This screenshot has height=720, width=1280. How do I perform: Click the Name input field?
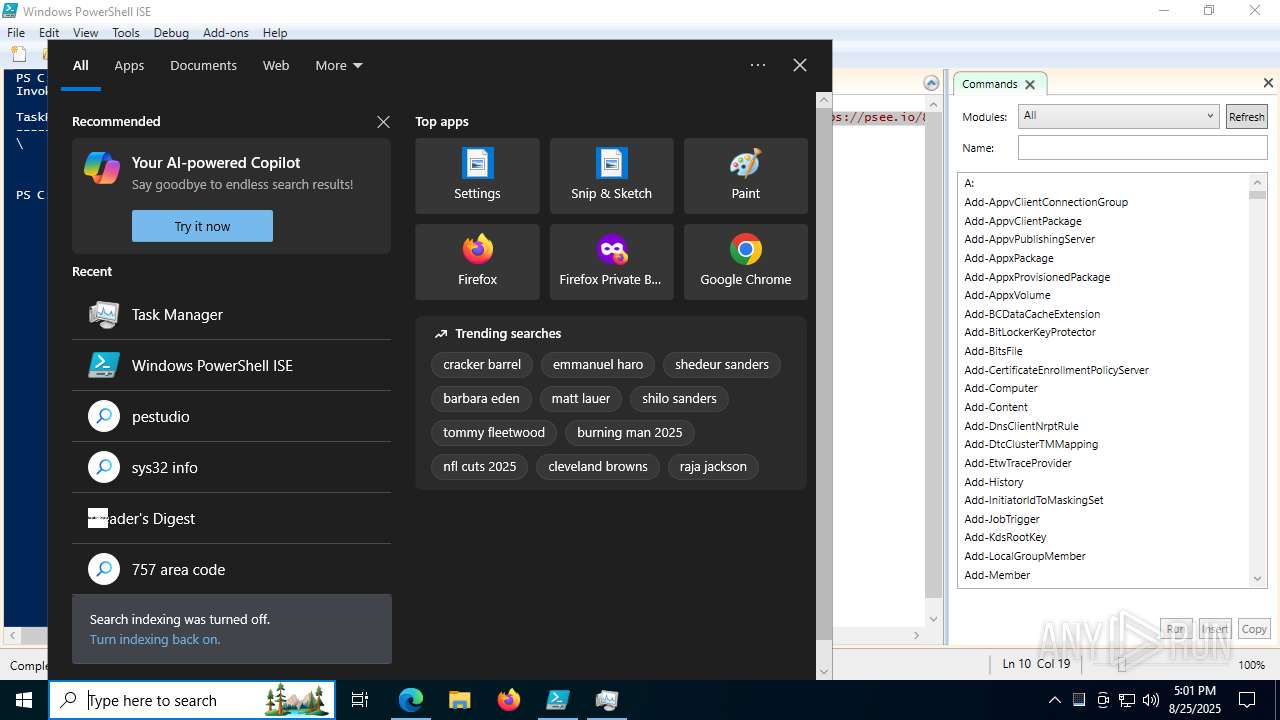click(1142, 147)
